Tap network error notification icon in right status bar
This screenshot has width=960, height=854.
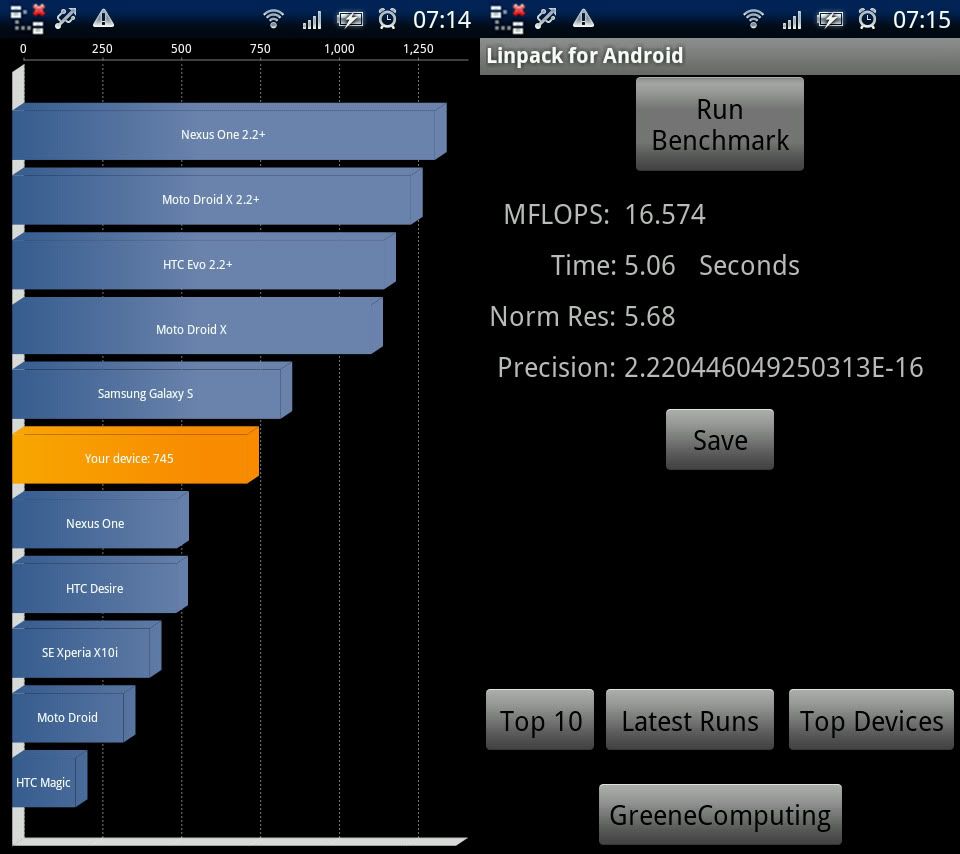(508, 18)
